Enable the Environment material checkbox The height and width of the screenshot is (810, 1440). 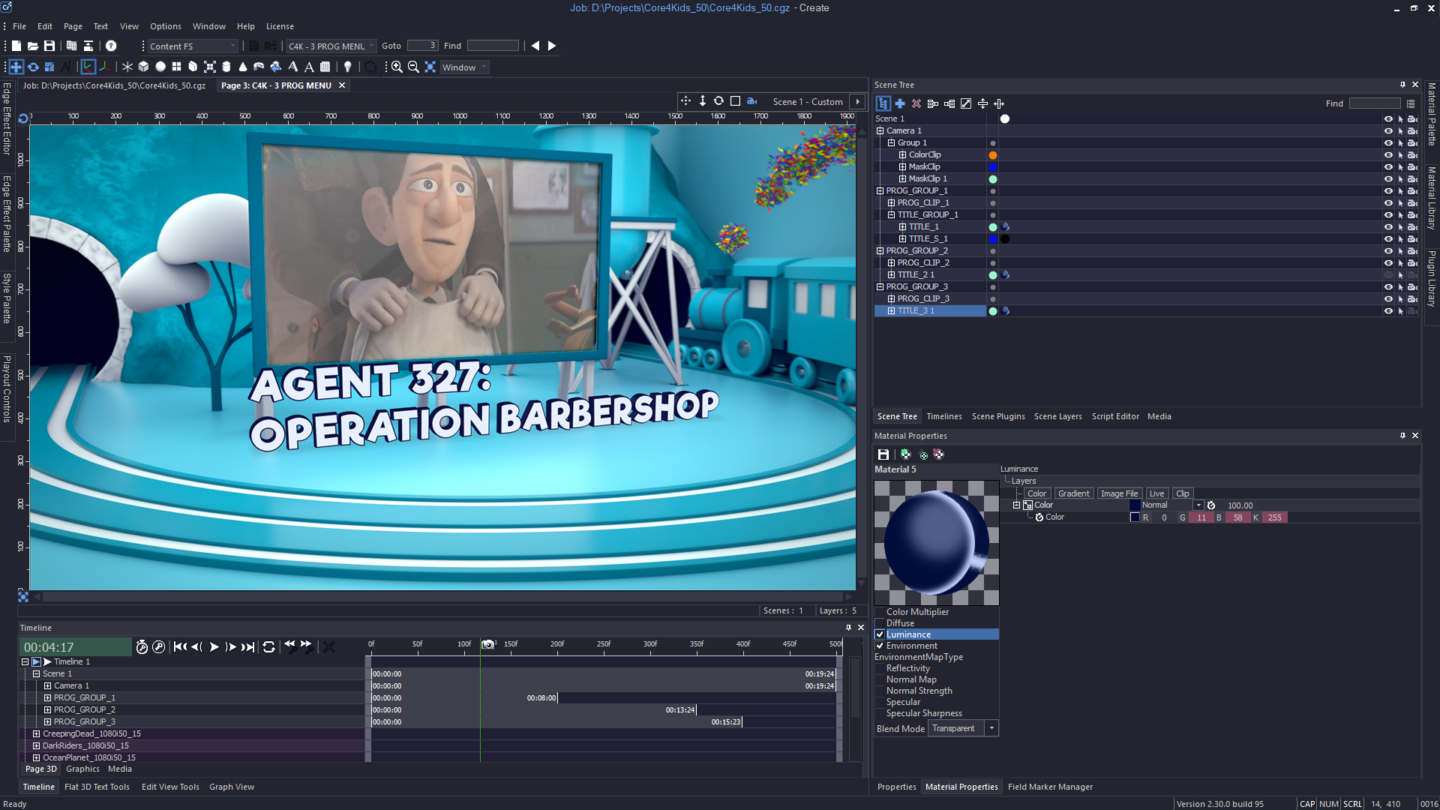tap(877, 645)
